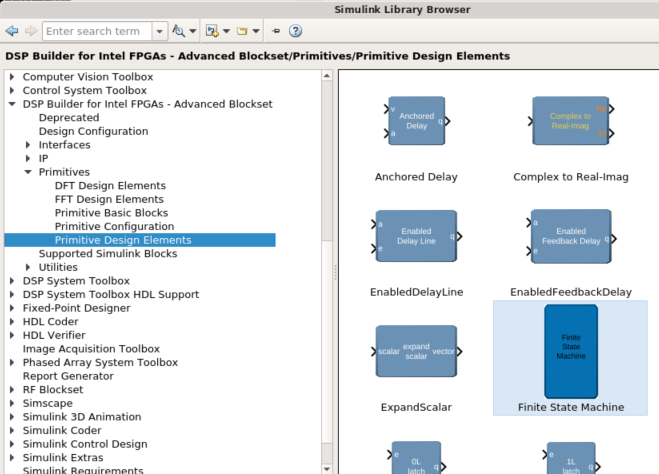Viewport: 659px width, 474px height.
Task: Expand the HDL Coder library
Action: pos(11,322)
